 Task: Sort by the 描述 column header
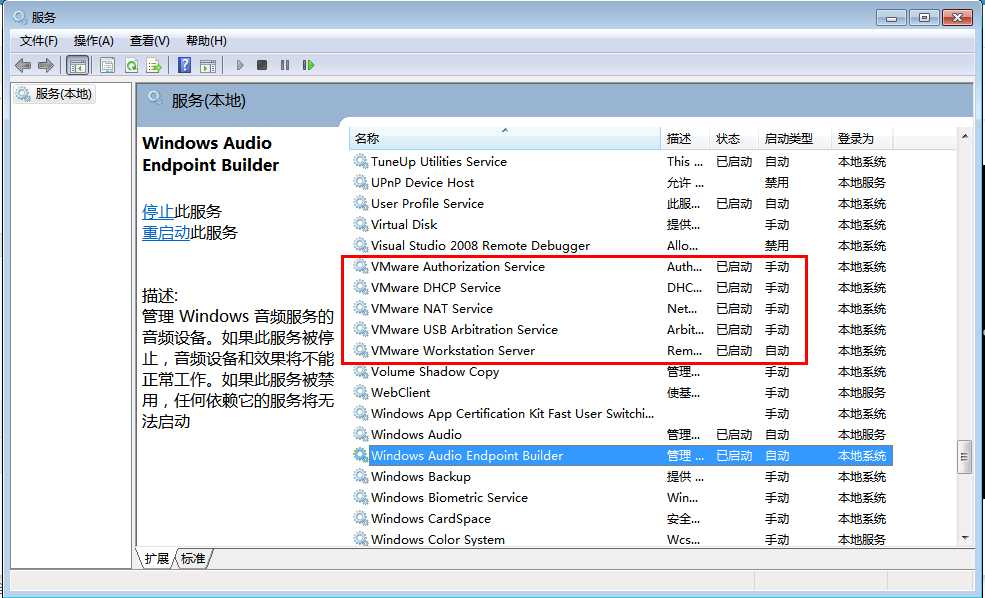pos(685,139)
